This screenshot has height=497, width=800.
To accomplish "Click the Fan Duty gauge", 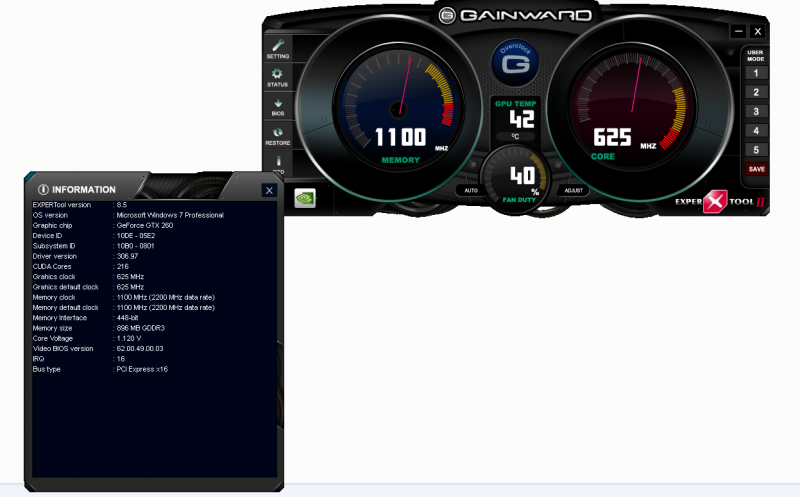I will pos(515,180).
